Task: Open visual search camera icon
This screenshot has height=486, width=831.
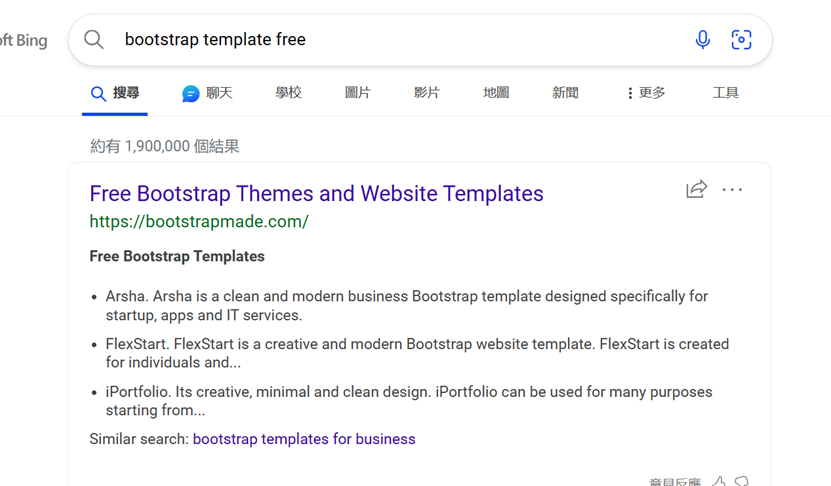Action: (741, 40)
